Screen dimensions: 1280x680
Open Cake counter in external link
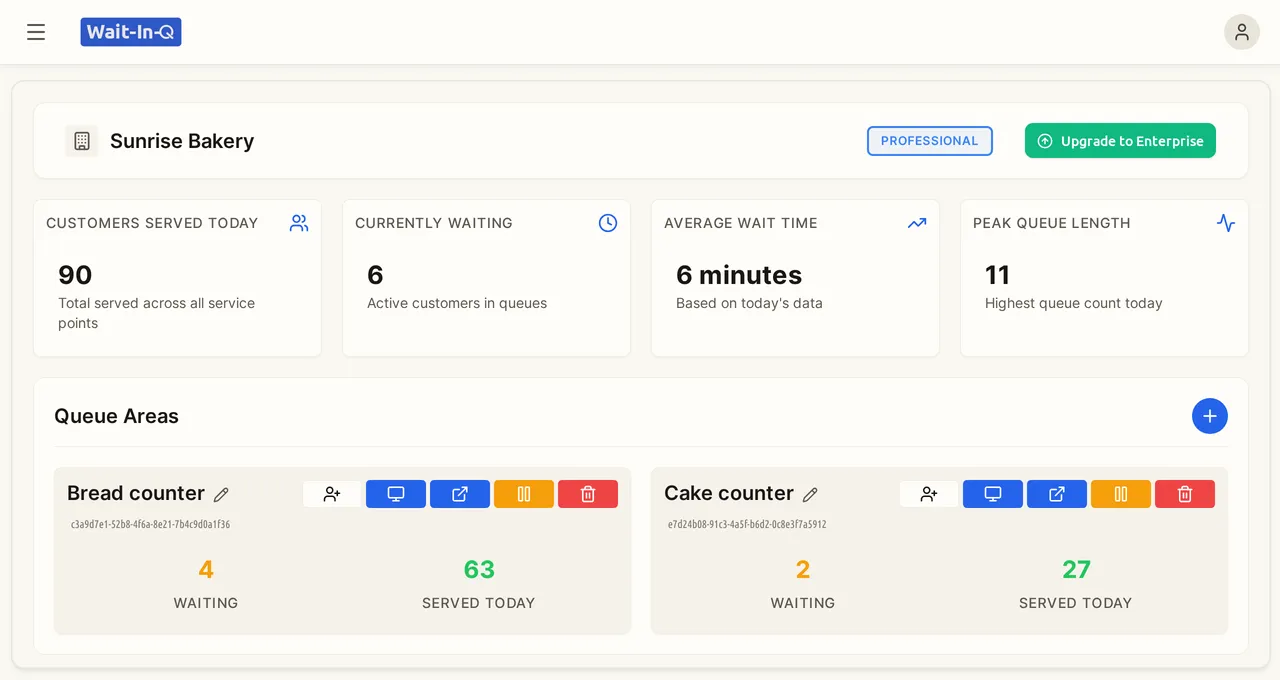(x=1057, y=494)
